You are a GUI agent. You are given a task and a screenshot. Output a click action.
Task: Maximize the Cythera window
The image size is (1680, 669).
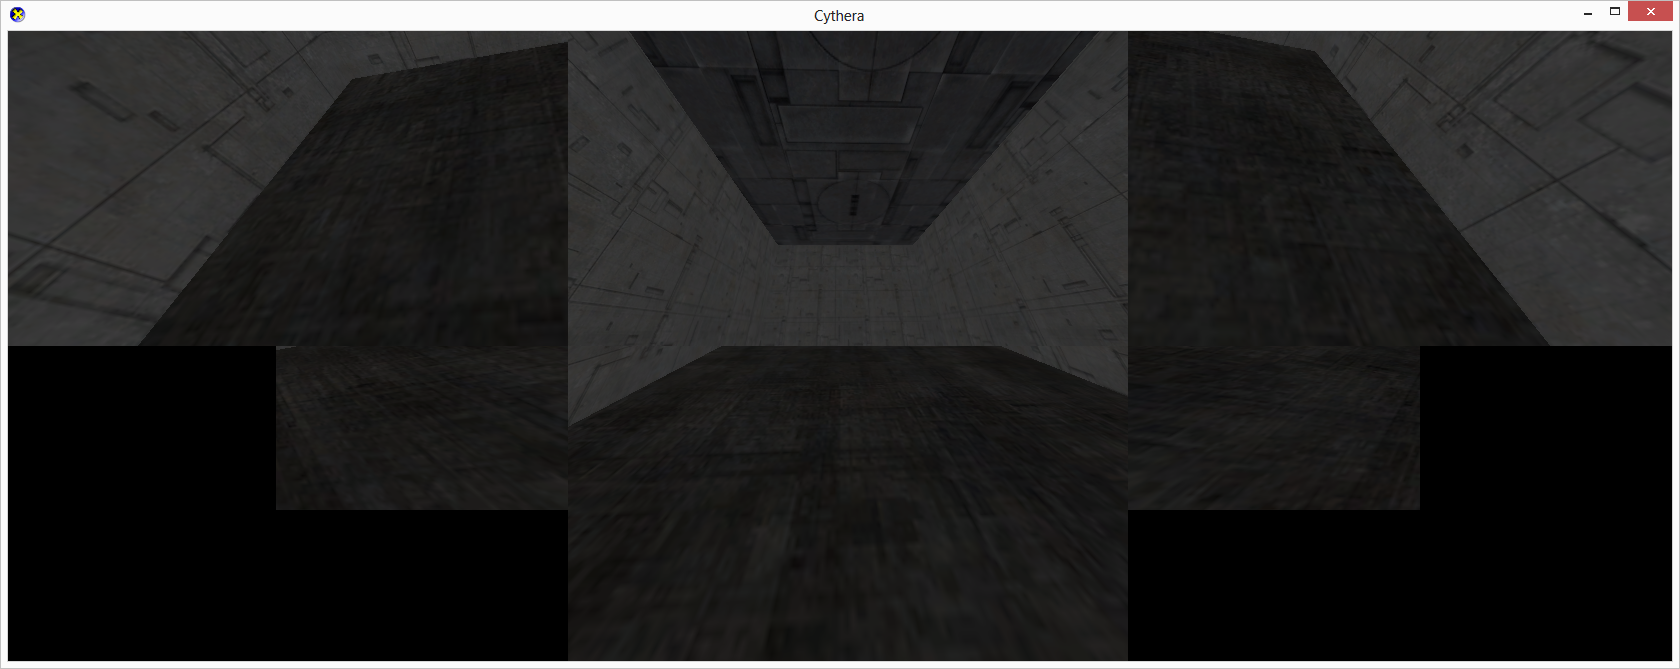1614,12
